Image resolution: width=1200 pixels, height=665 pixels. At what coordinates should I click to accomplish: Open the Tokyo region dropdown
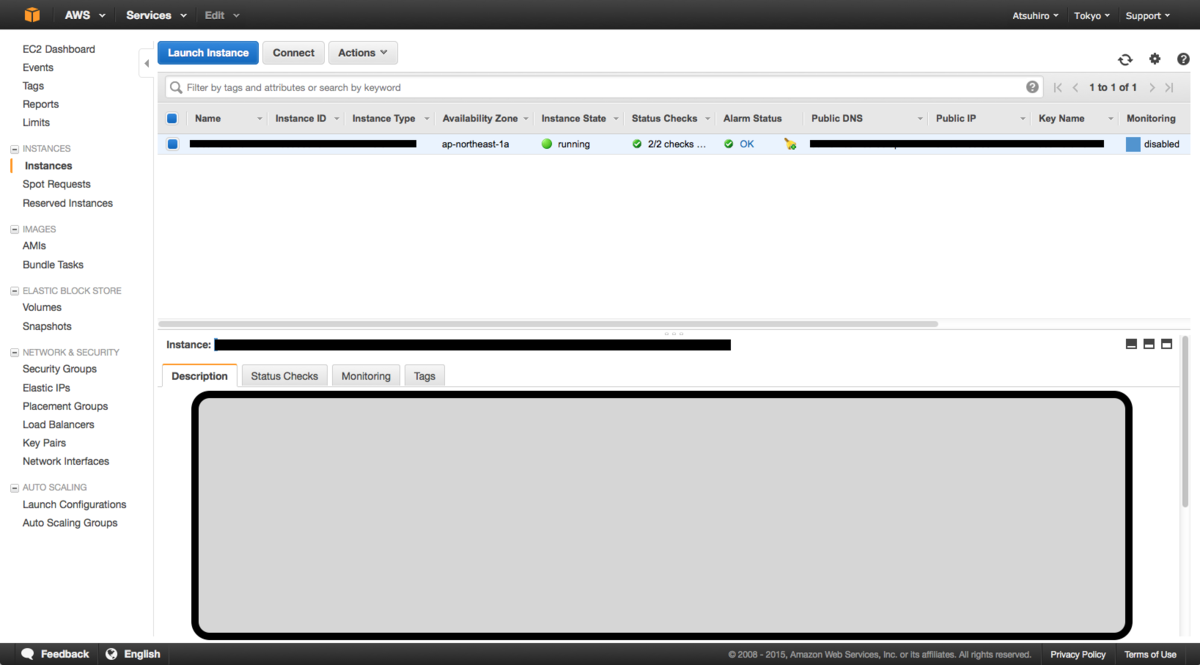click(1092, 16)
